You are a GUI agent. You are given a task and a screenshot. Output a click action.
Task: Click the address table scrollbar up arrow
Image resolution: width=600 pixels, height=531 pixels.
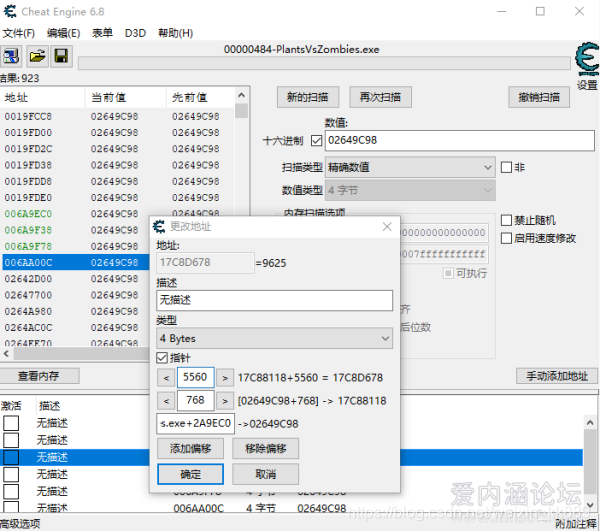point(590,423)
